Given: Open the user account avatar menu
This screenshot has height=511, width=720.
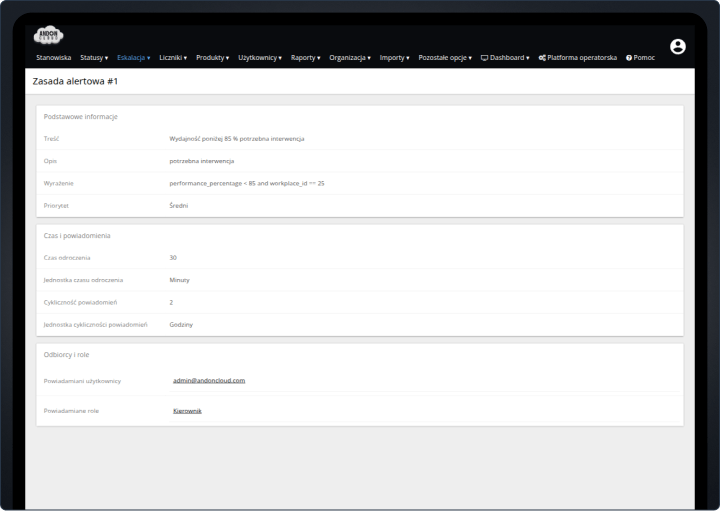Looking at the screenshot, I should [677, 47].
